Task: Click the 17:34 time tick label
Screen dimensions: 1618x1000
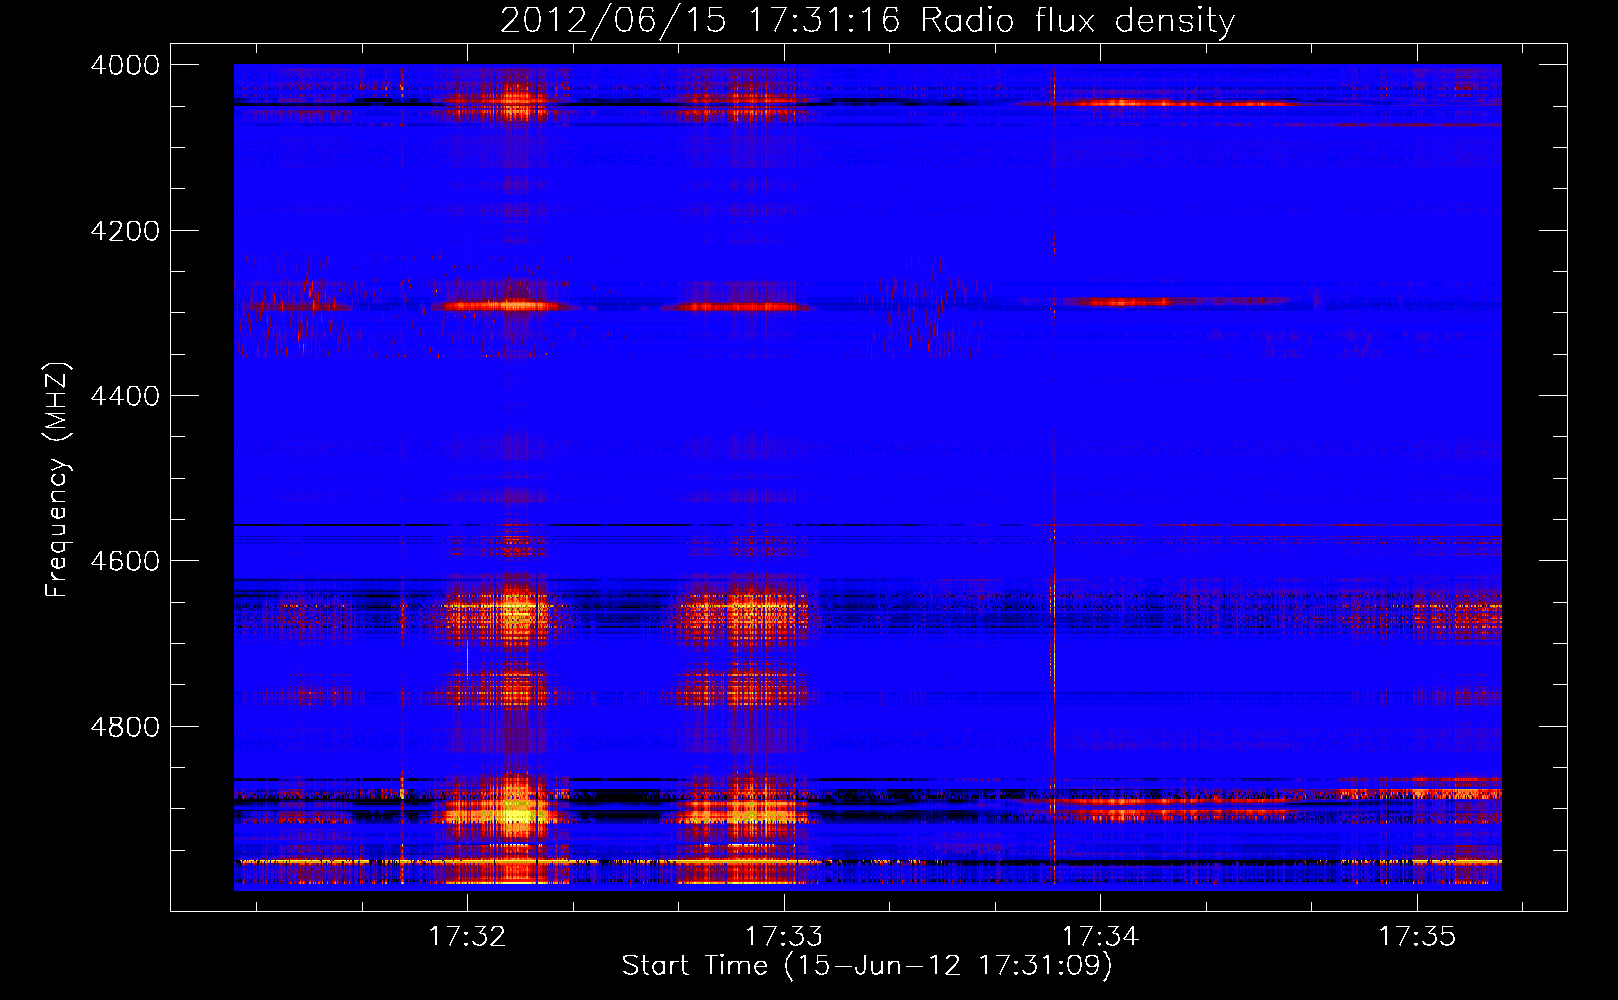Action: click(x=1101, y=936)
